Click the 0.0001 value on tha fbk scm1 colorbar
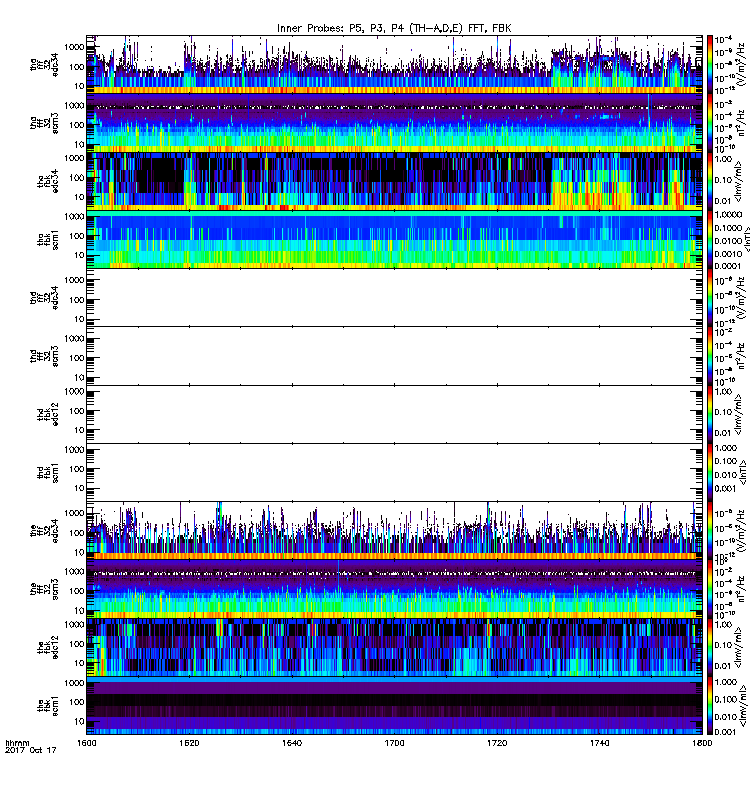This screenshot has height=800, width=750. [728, 266]
